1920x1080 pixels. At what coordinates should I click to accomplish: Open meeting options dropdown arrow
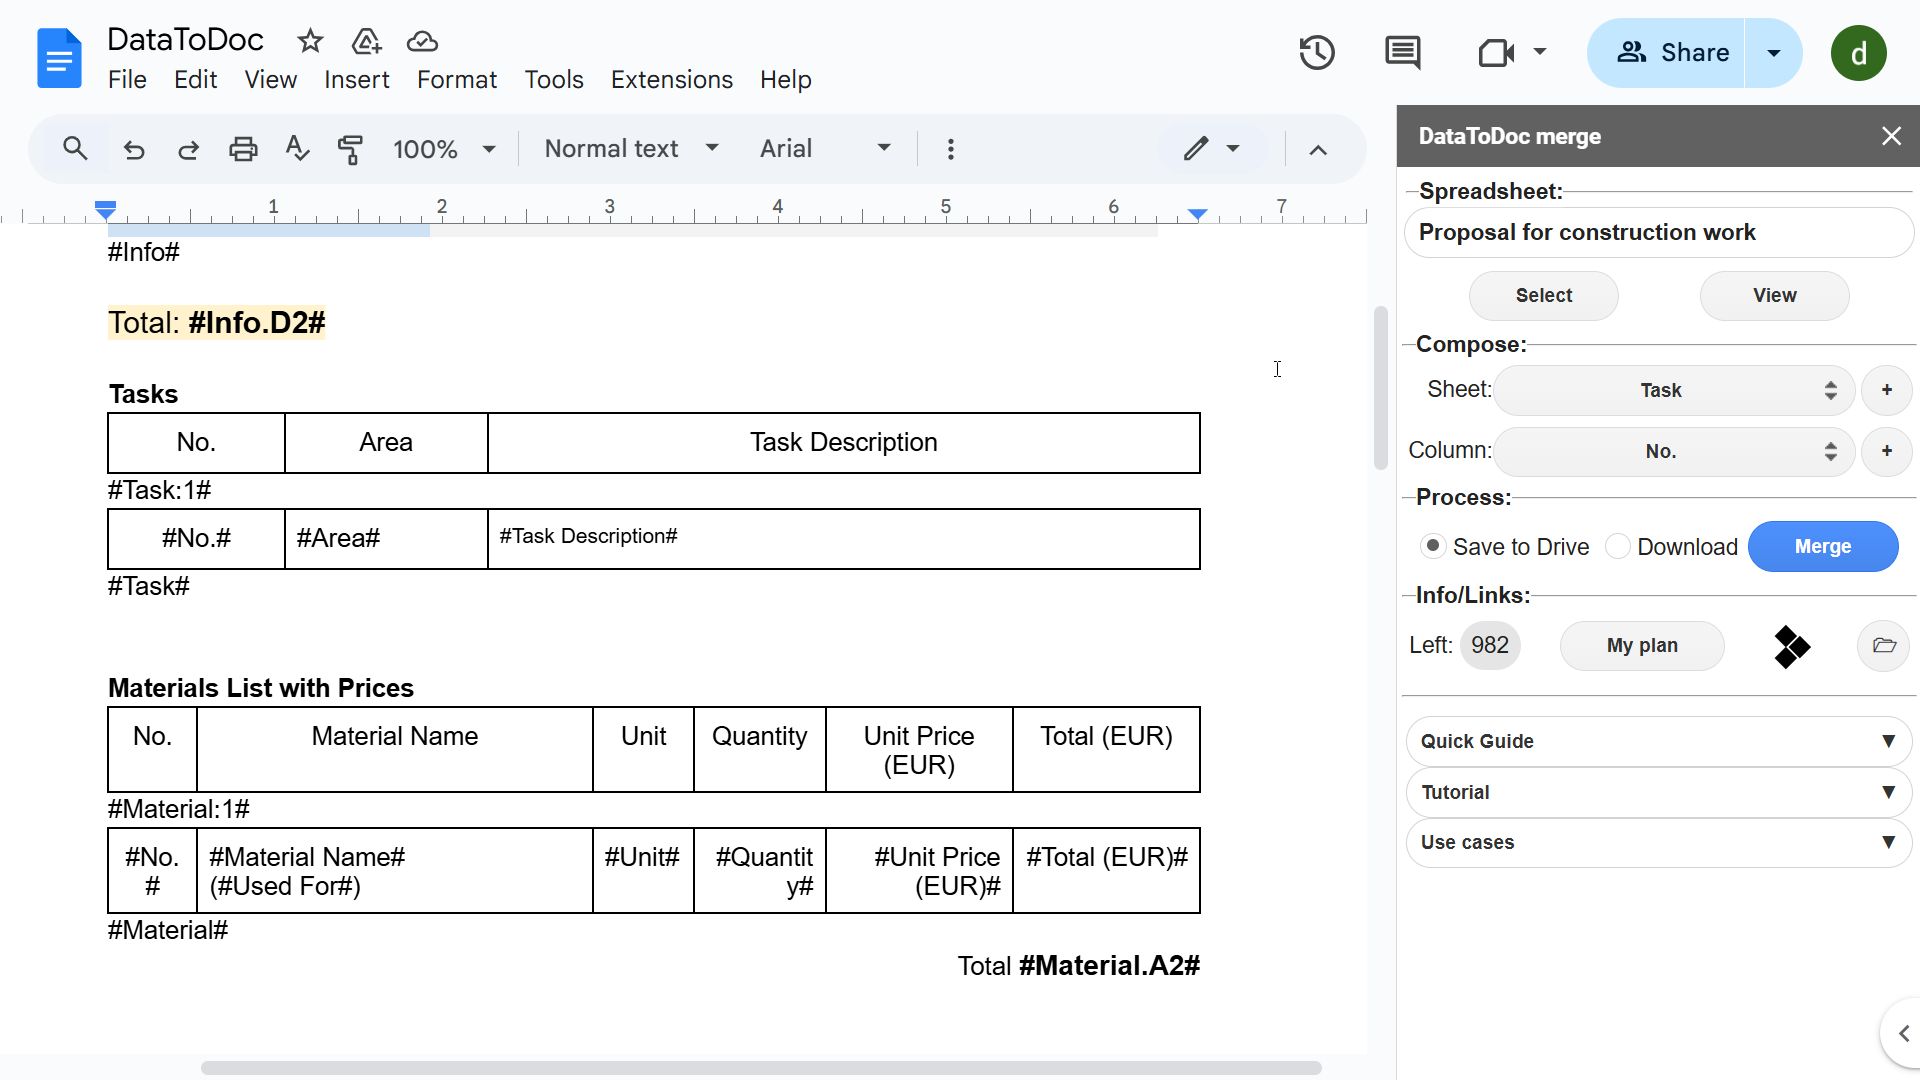[1540, 52]
